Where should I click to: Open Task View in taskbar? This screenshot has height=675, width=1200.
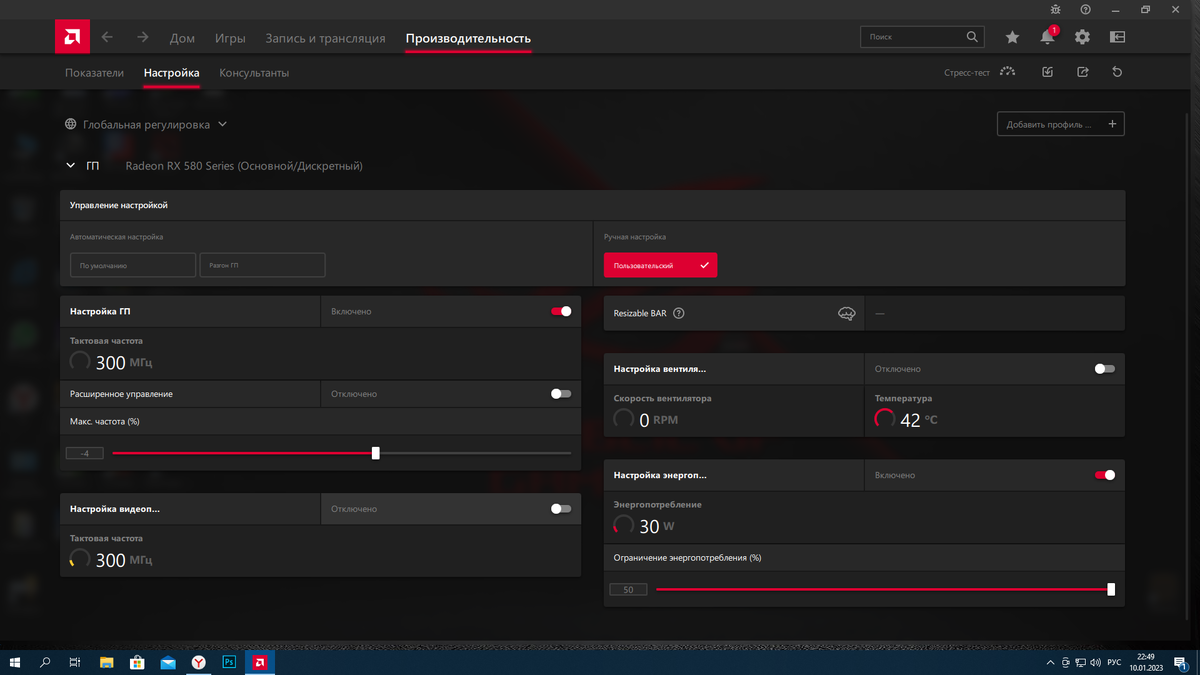pyautogui.click(x=75, y=662)
